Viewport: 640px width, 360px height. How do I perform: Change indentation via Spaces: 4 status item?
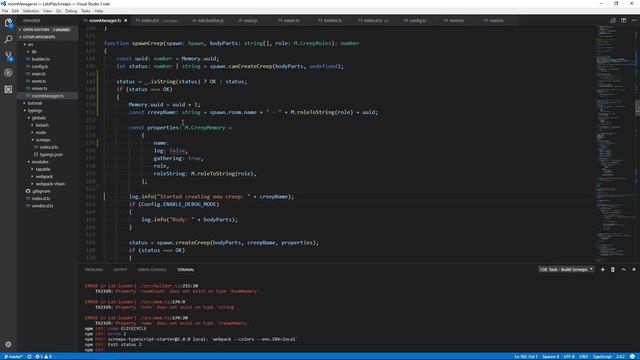[551, 357]
